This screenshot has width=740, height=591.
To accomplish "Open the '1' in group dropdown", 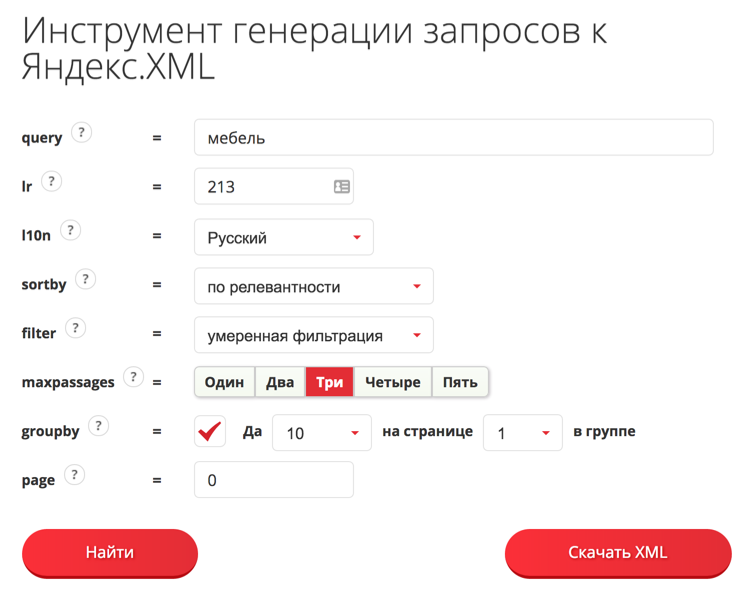I will [x=523, y=433].
